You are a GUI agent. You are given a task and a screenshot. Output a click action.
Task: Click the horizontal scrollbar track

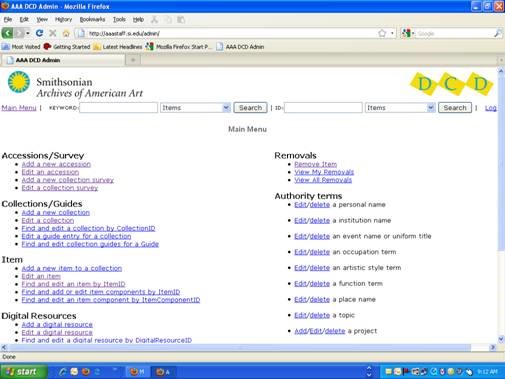point(247,347)
